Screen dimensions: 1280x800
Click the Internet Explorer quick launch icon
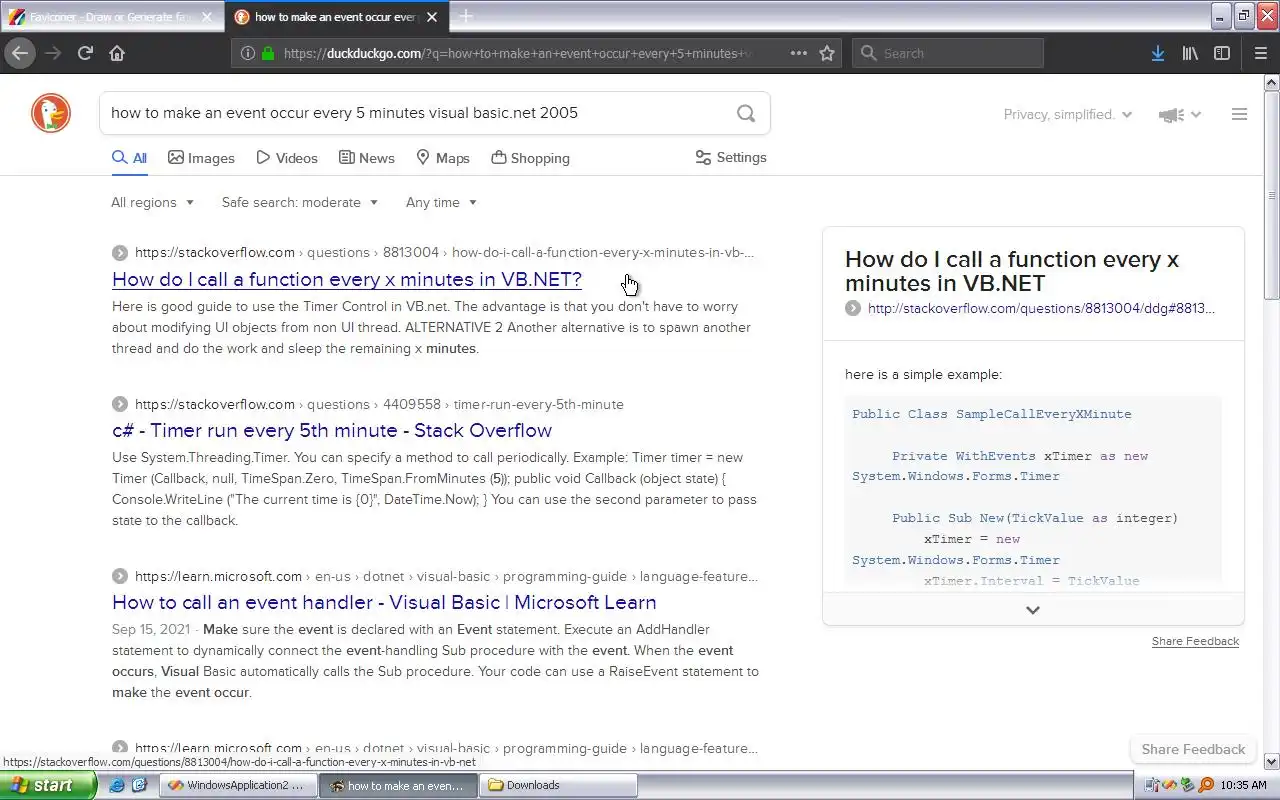117,785
